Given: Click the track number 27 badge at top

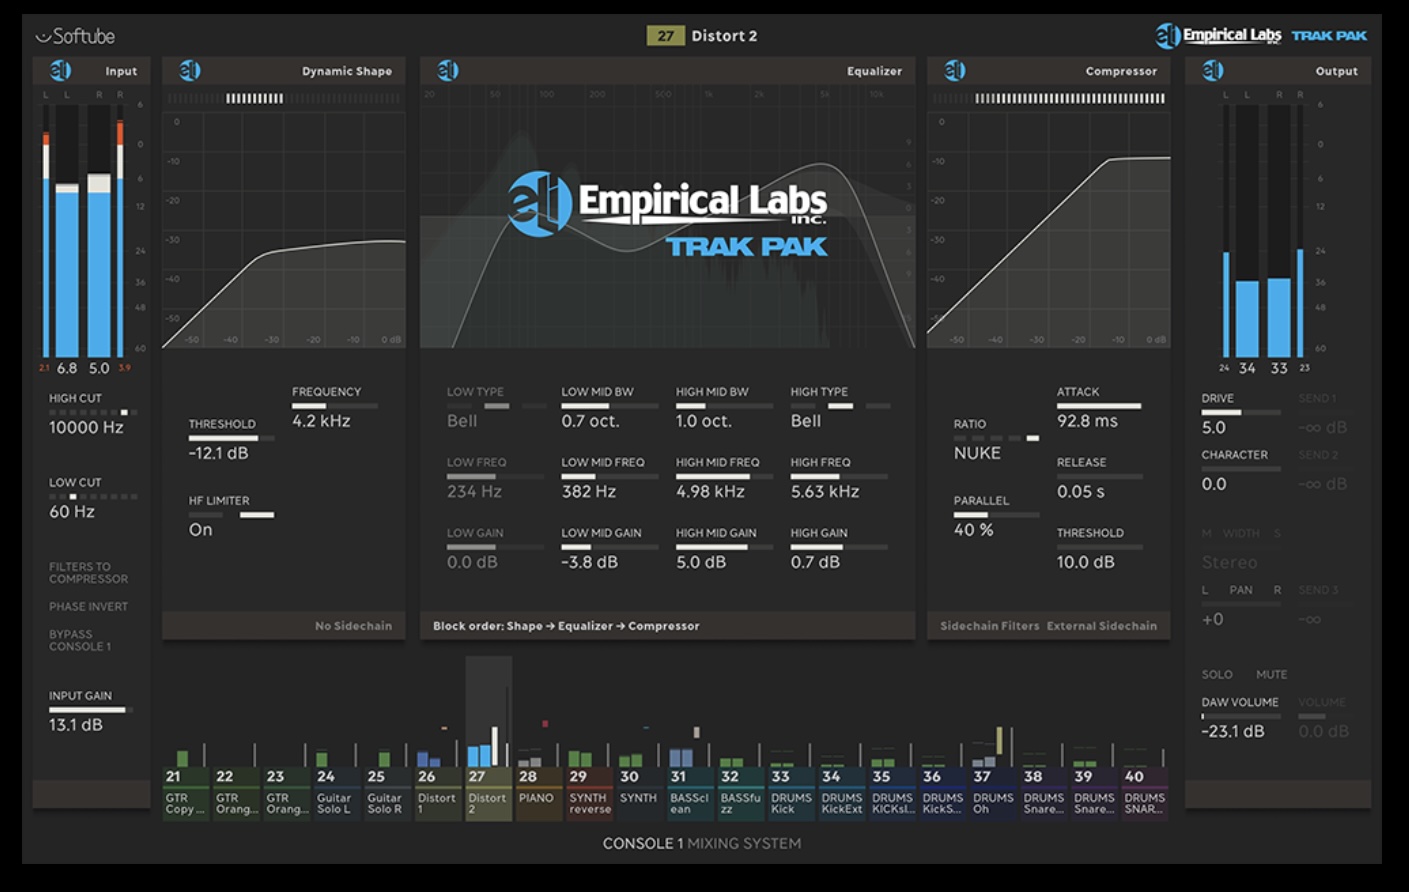Looking at the screenshot, I should pos(665,36).
